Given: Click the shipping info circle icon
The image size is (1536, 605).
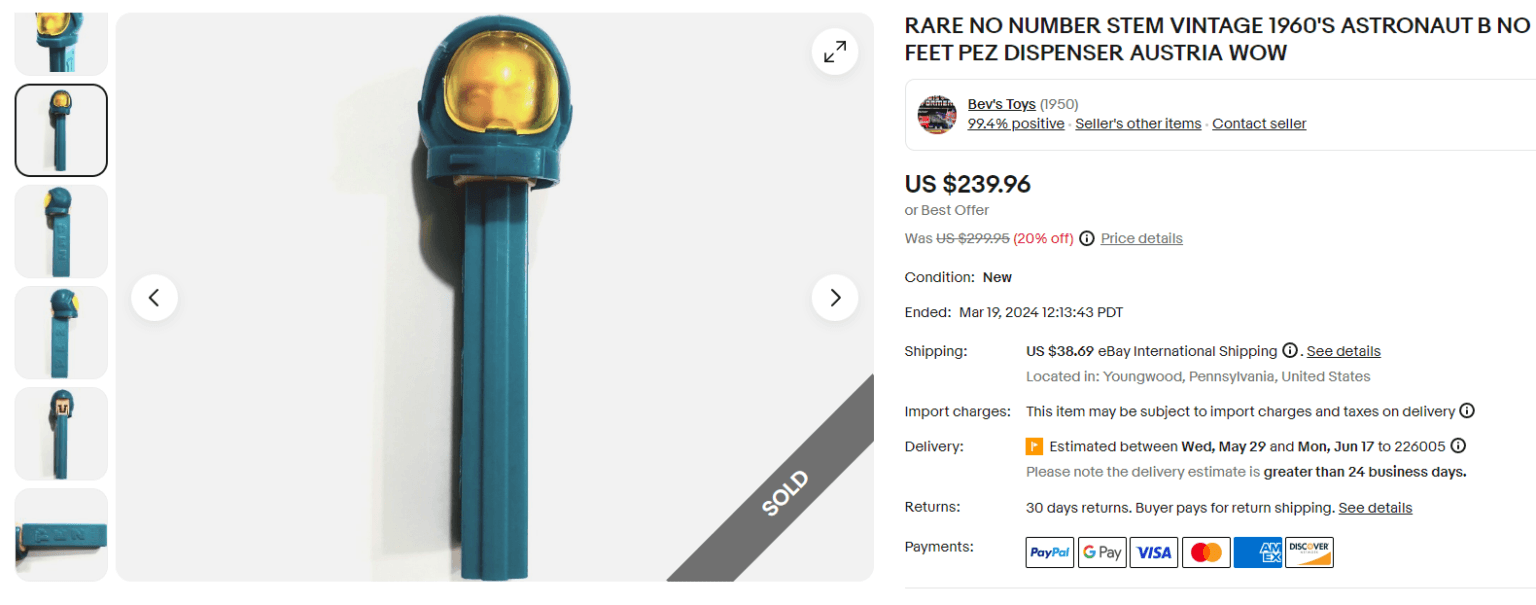Looking at the screenshot, I should tap(1290, 350).
